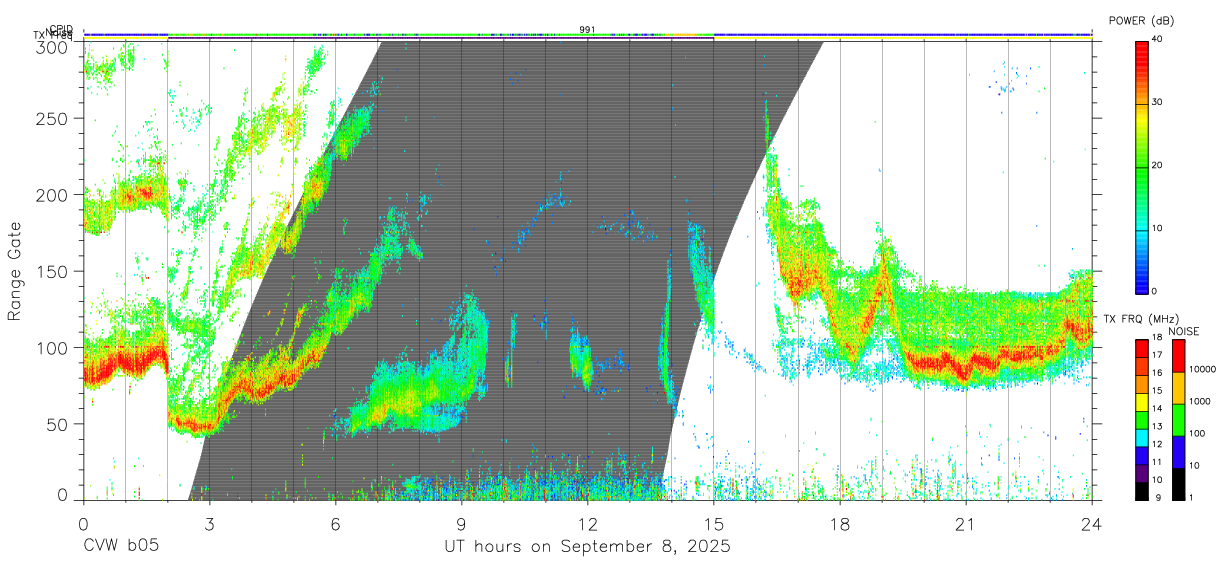Click the UT hour 12 tick label

(x=587, y=523)
